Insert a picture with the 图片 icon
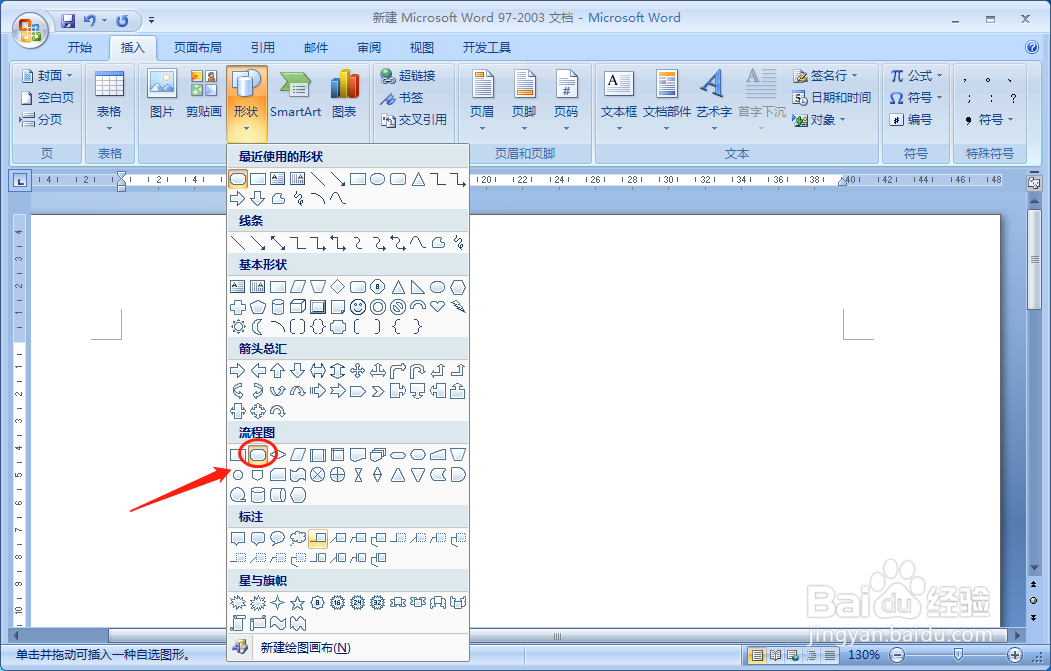Screen dimensions: 1051x671 coord(162,94)
